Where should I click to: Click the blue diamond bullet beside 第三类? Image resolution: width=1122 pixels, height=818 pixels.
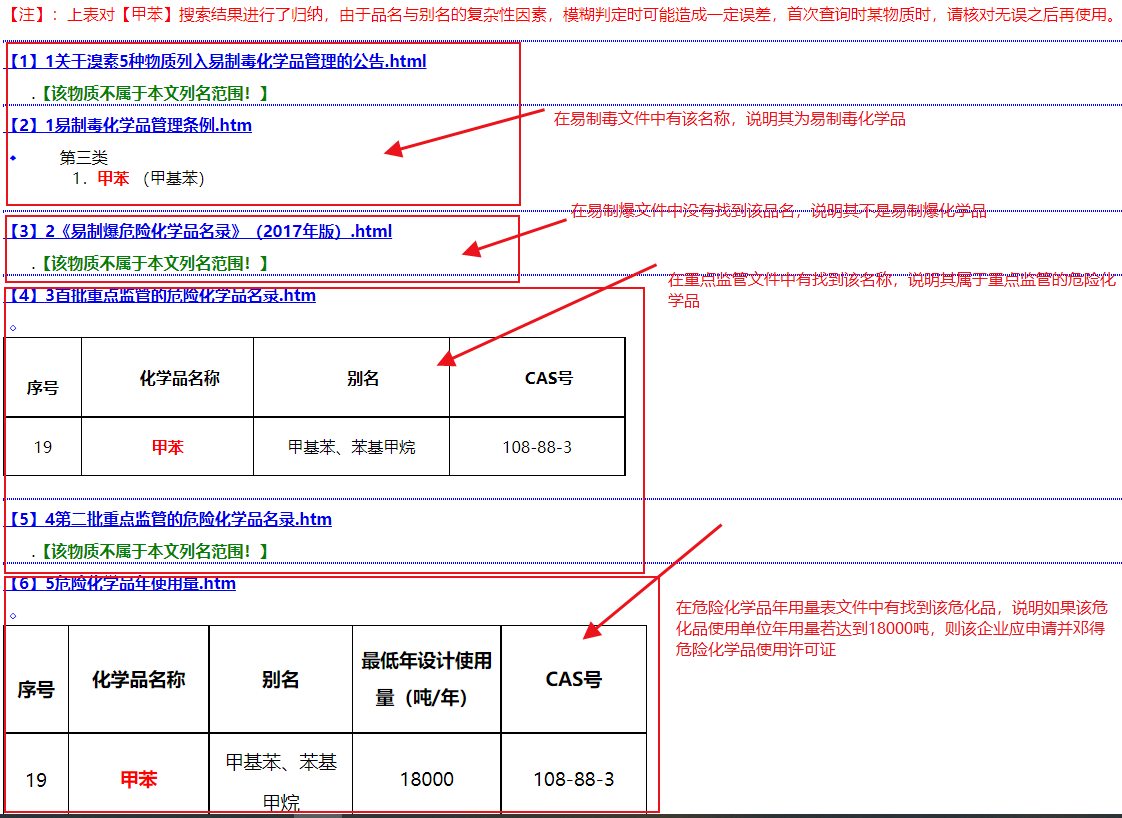[13, 158]
